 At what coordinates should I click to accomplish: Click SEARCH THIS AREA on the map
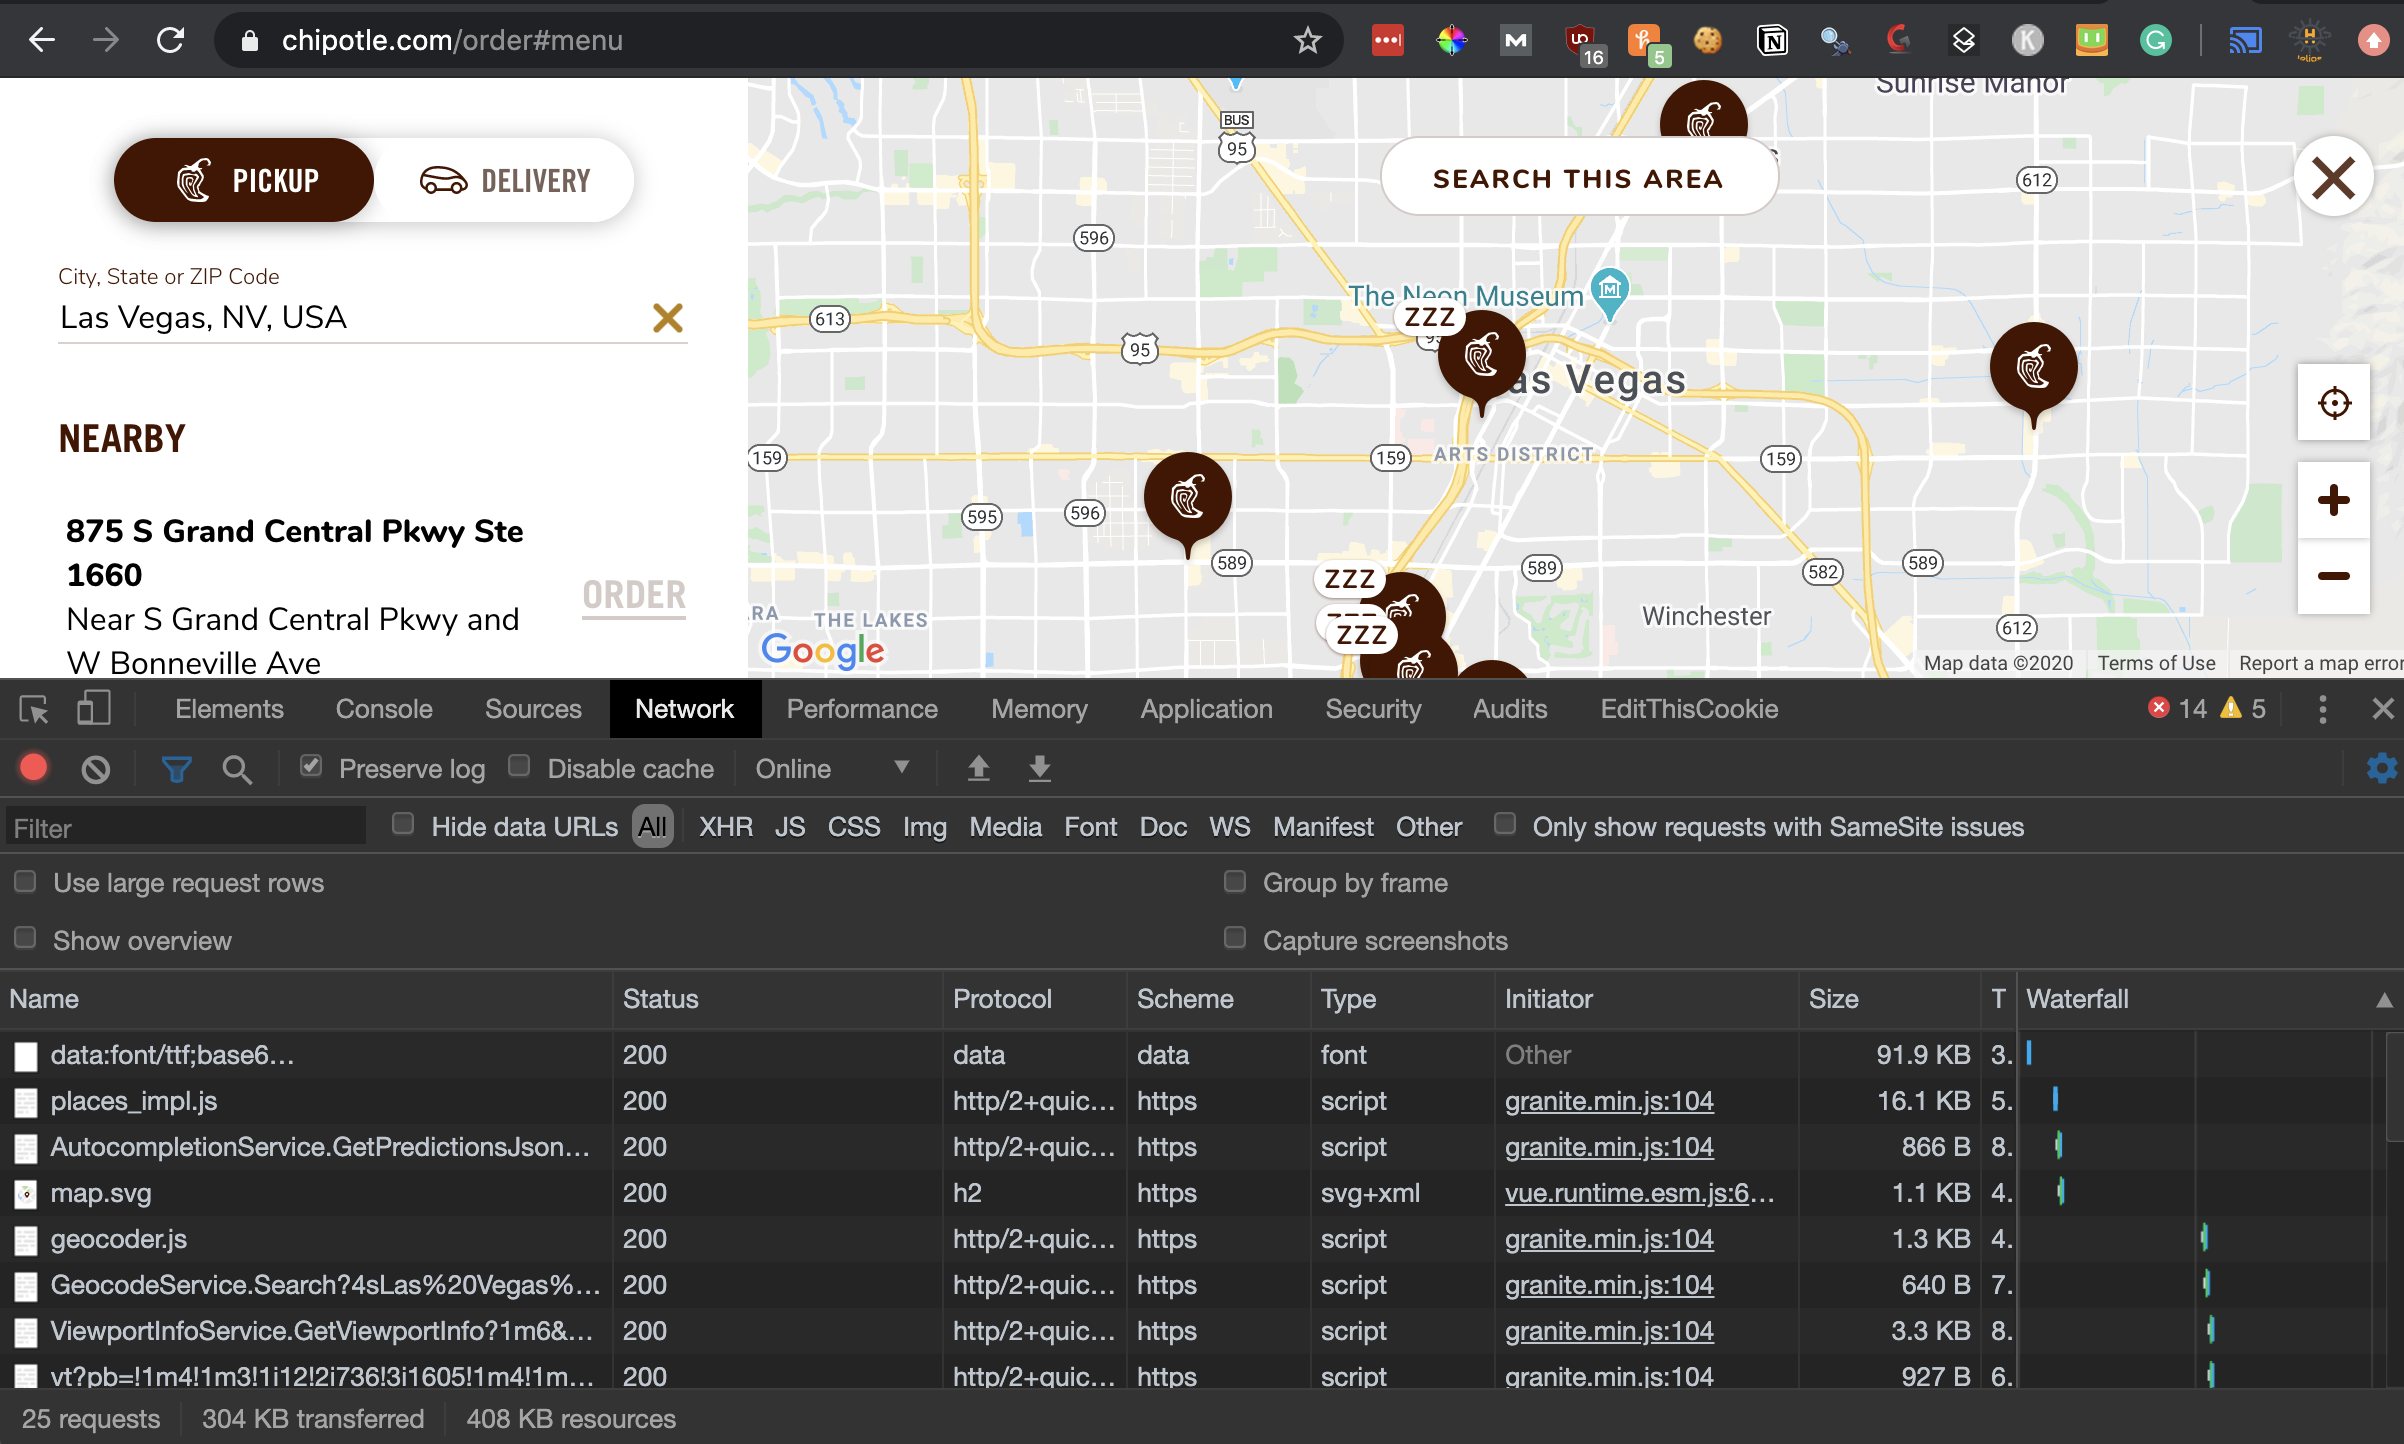tap(1578, 178)
